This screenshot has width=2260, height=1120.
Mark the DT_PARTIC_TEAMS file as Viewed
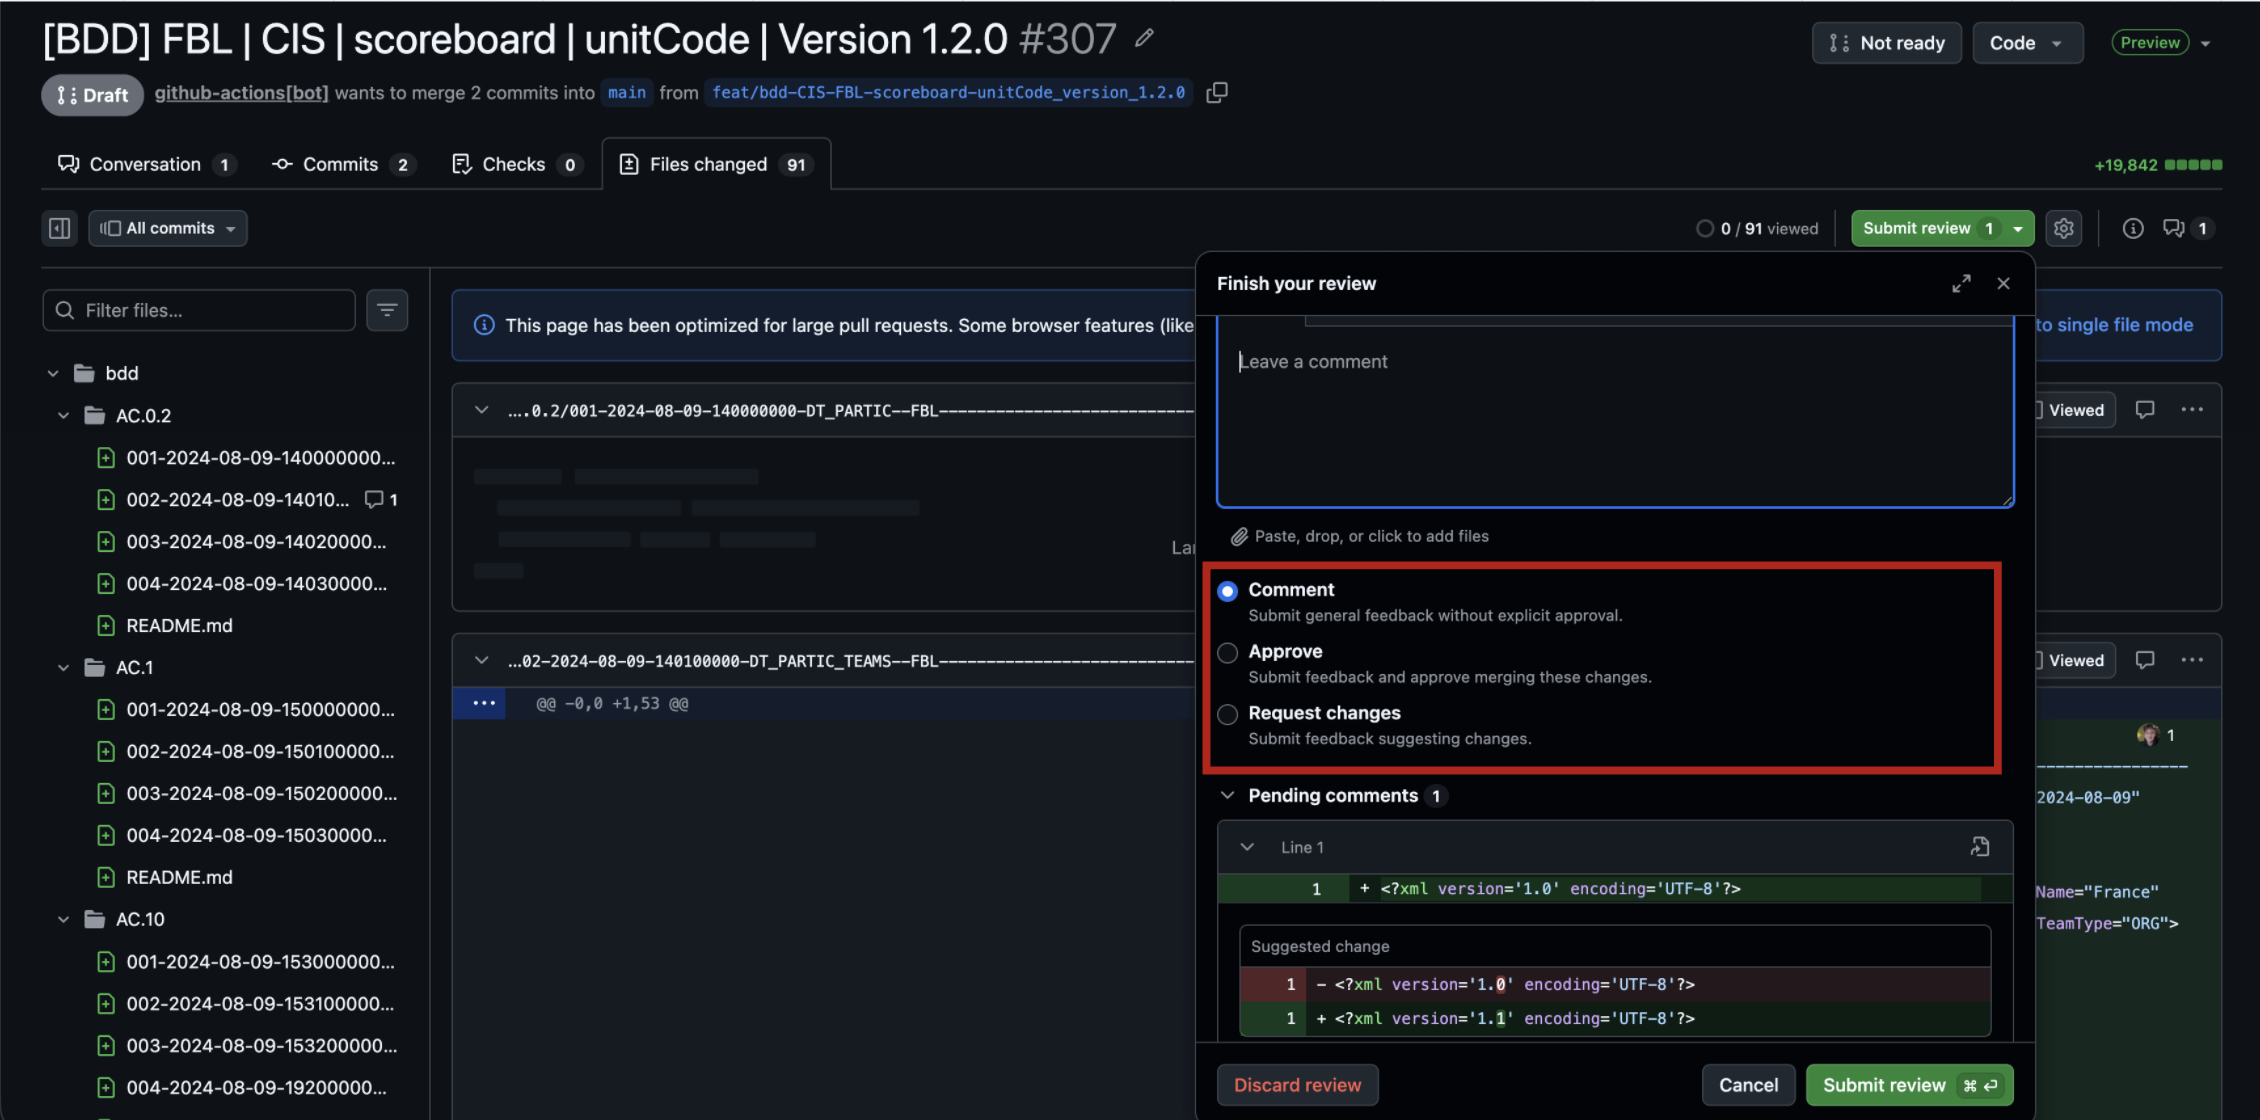click(2075, 660)
